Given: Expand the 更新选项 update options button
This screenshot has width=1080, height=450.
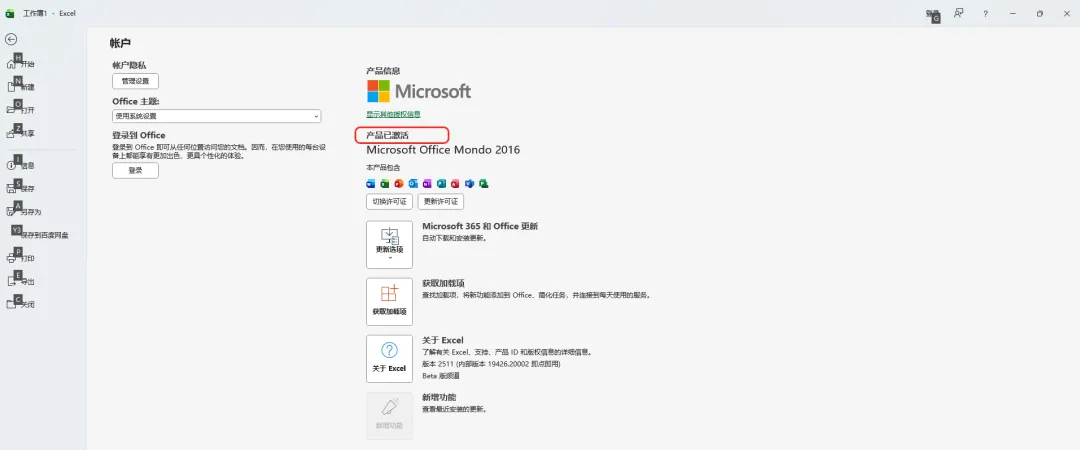Looking at the screenshot, I should click(389, 245).
